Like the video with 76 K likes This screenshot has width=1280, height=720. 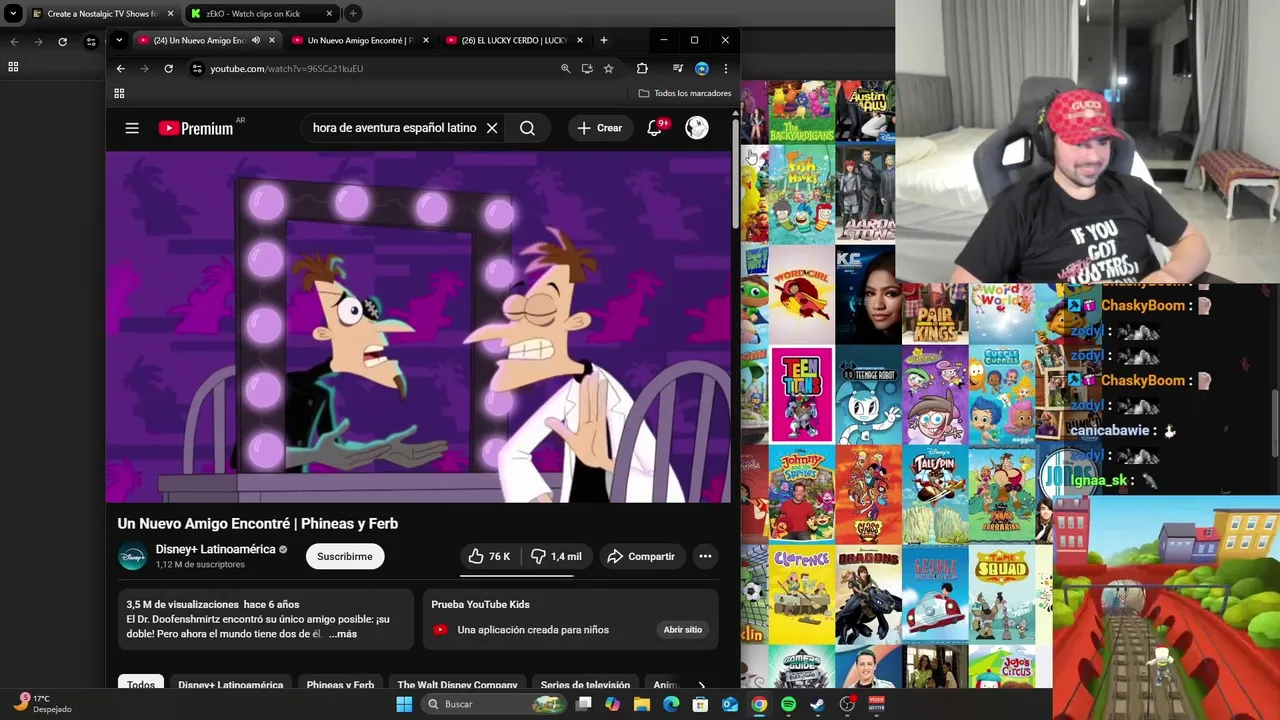(490, 556)
